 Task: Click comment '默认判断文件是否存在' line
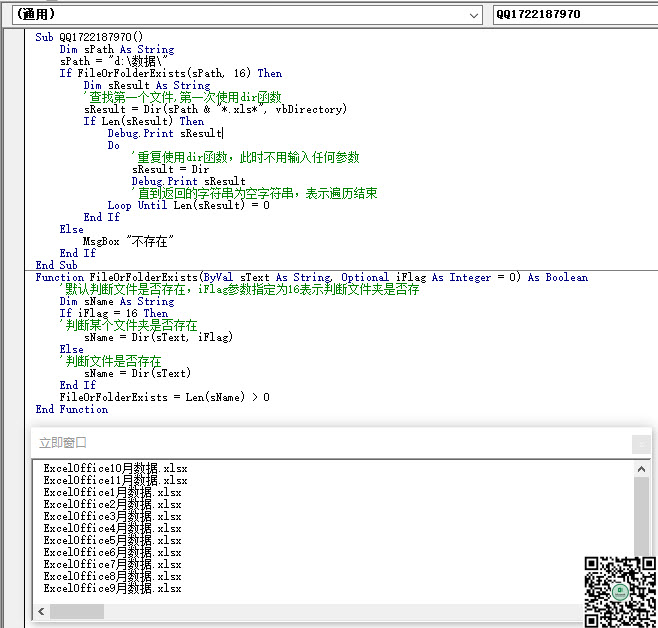[x=239, y=289]
